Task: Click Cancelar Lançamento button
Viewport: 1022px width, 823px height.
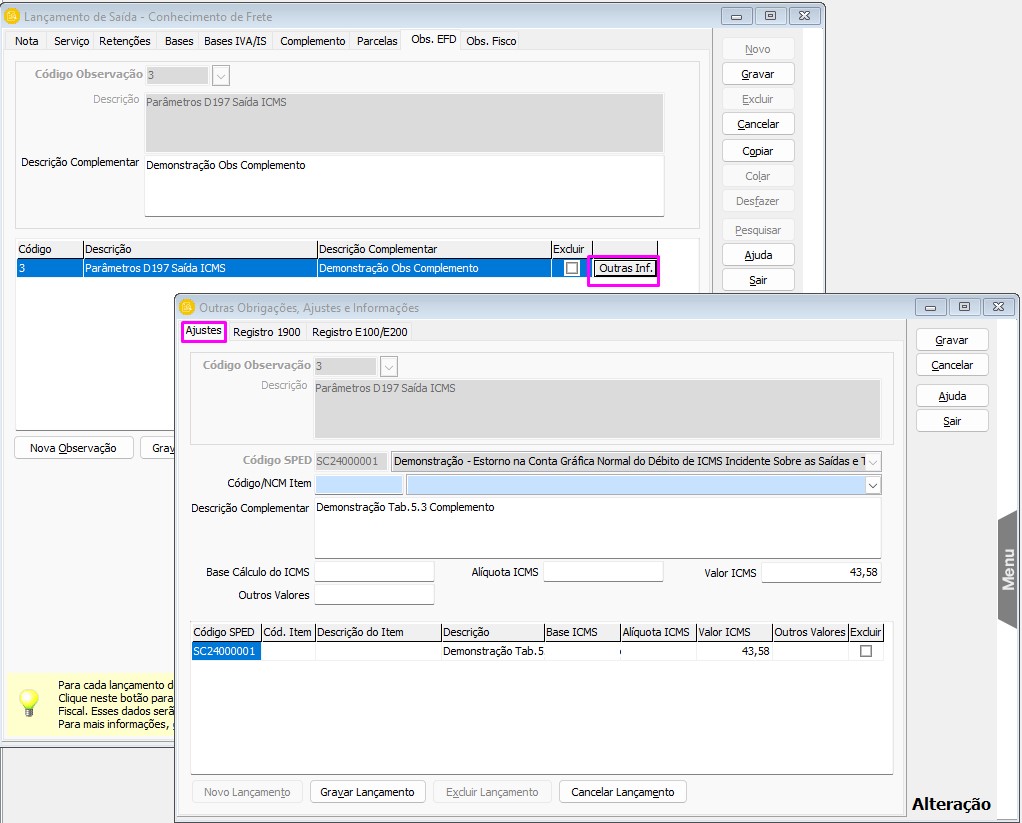Action: [x=622, y=792]
